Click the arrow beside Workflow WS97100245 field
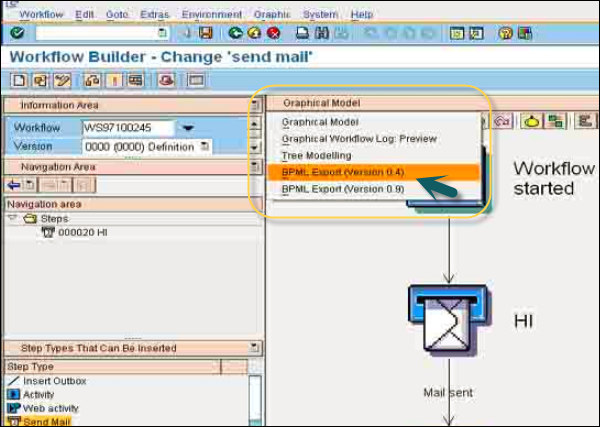Image resolution: width=600 pixels, height=427 pixels. [188, 128]
